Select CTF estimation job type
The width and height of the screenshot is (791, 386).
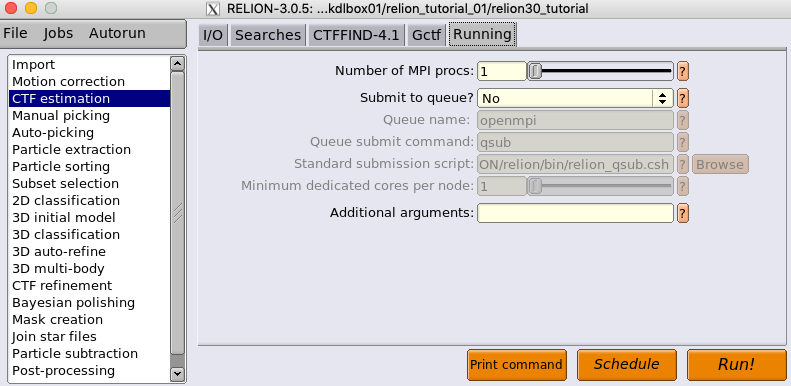pyautogui.click(x=89, y=98)
